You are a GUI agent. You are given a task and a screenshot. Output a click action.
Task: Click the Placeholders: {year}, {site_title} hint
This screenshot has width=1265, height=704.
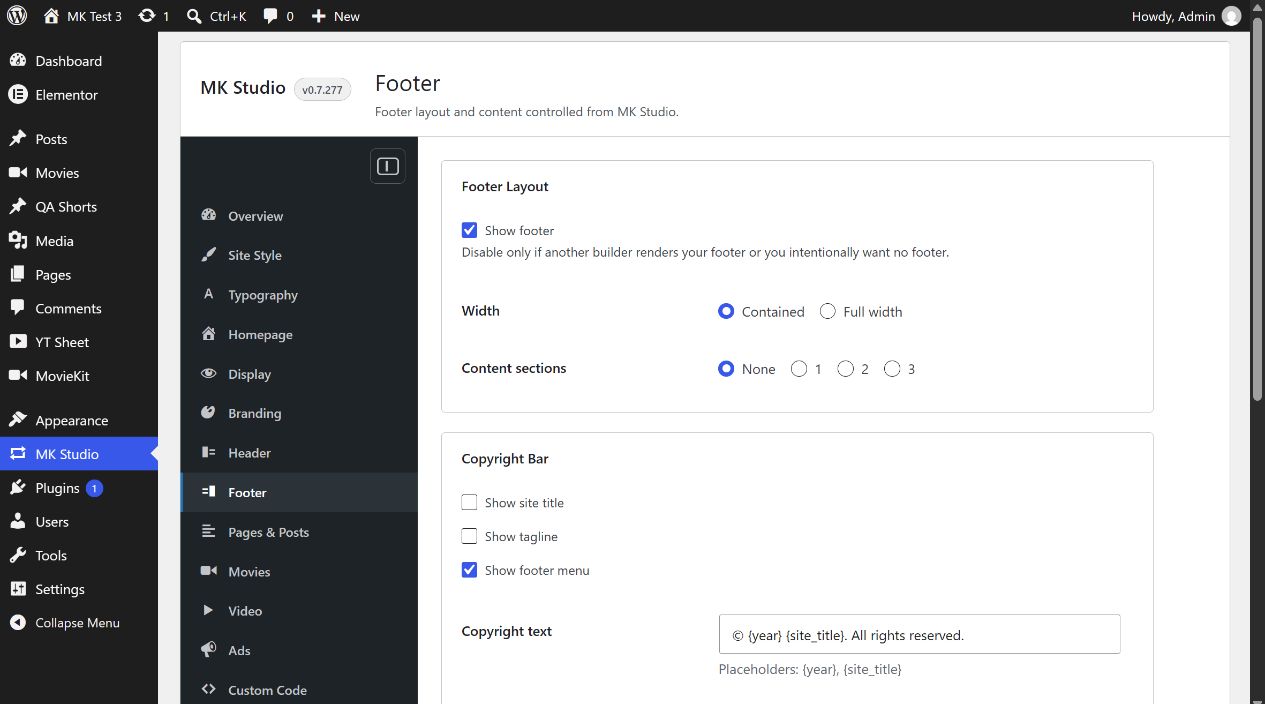pyautogui.click(x=810, y=669)
